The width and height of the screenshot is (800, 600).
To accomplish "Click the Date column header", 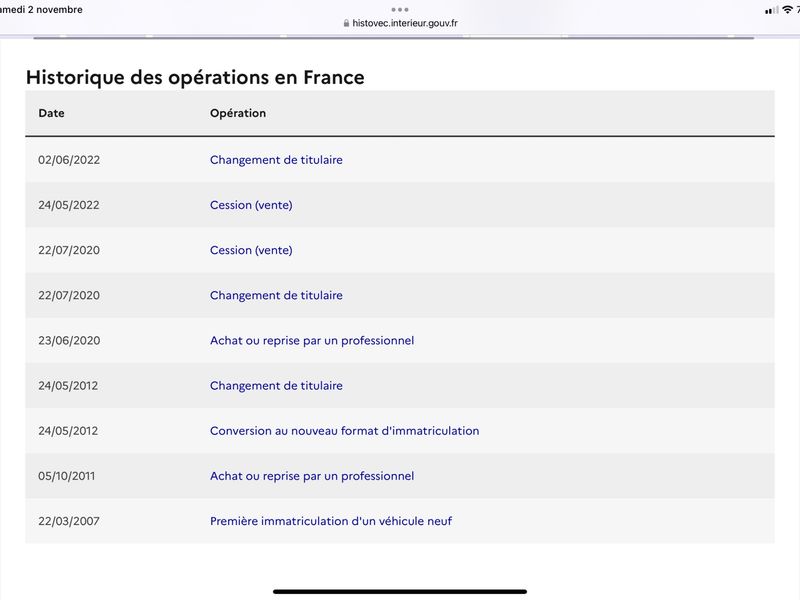I will [x=51, y=113].
